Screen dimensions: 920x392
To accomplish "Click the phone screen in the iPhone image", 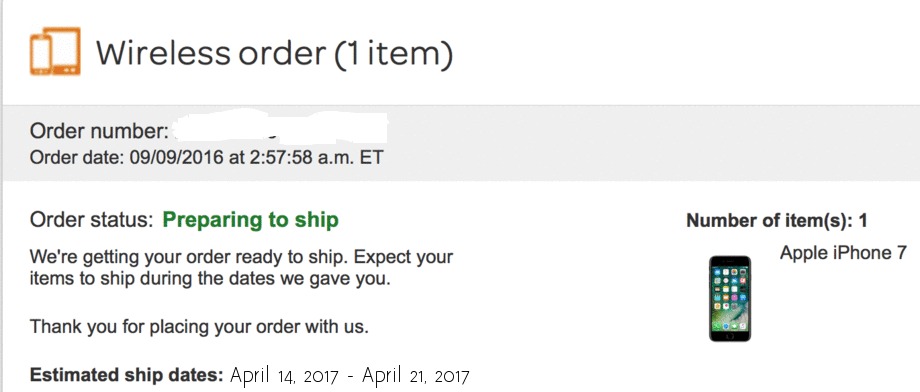I will tap(730, 298).
